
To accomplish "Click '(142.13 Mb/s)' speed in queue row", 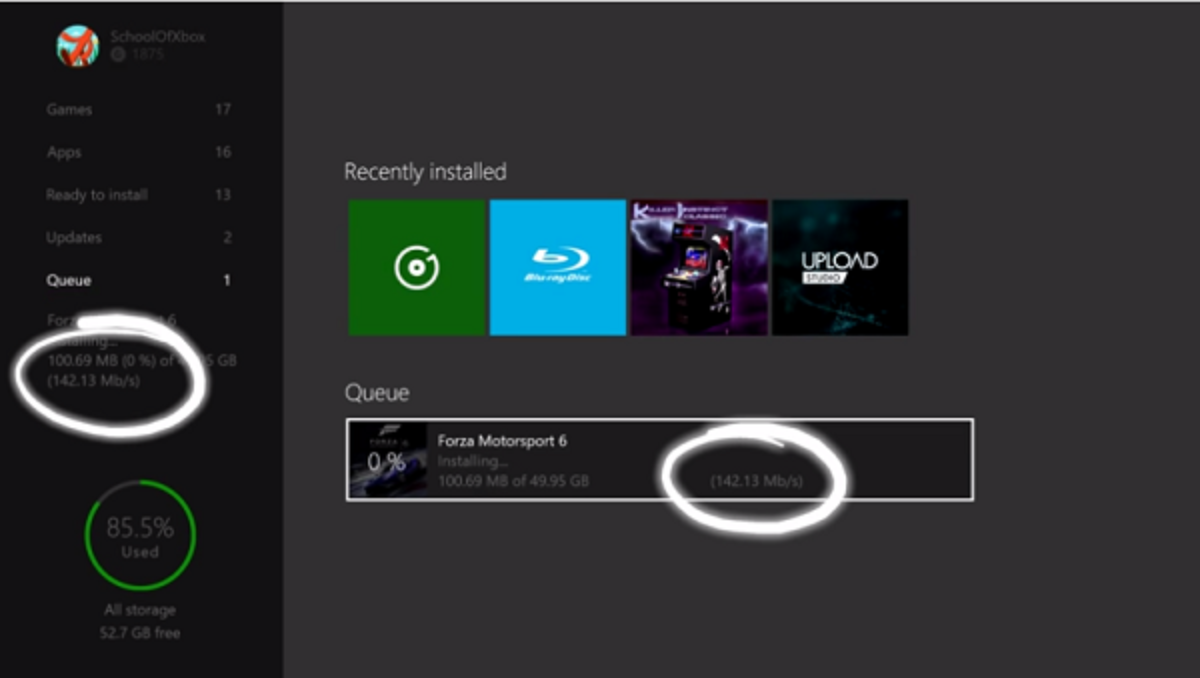I will pyautogui.click(x=756, y=481).
